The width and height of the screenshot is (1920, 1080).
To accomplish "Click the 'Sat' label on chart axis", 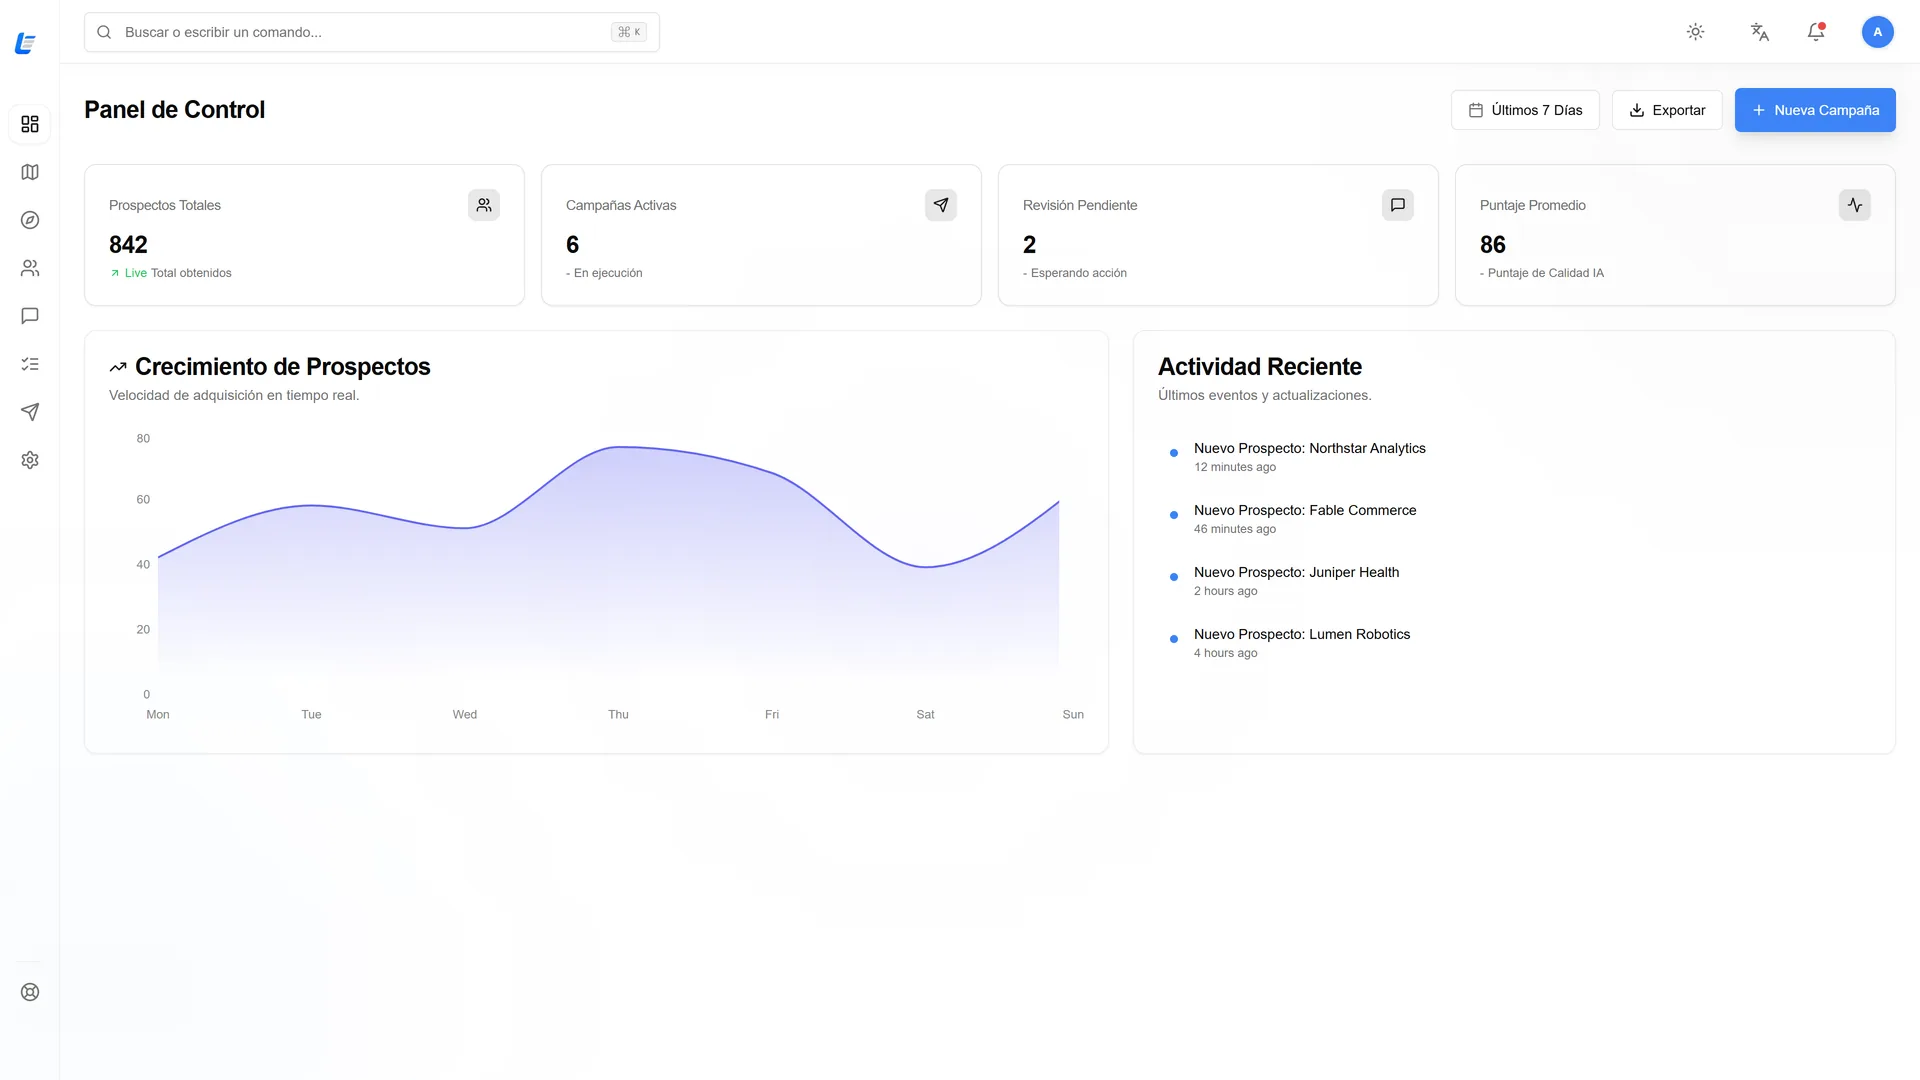I will coord(925,714).
